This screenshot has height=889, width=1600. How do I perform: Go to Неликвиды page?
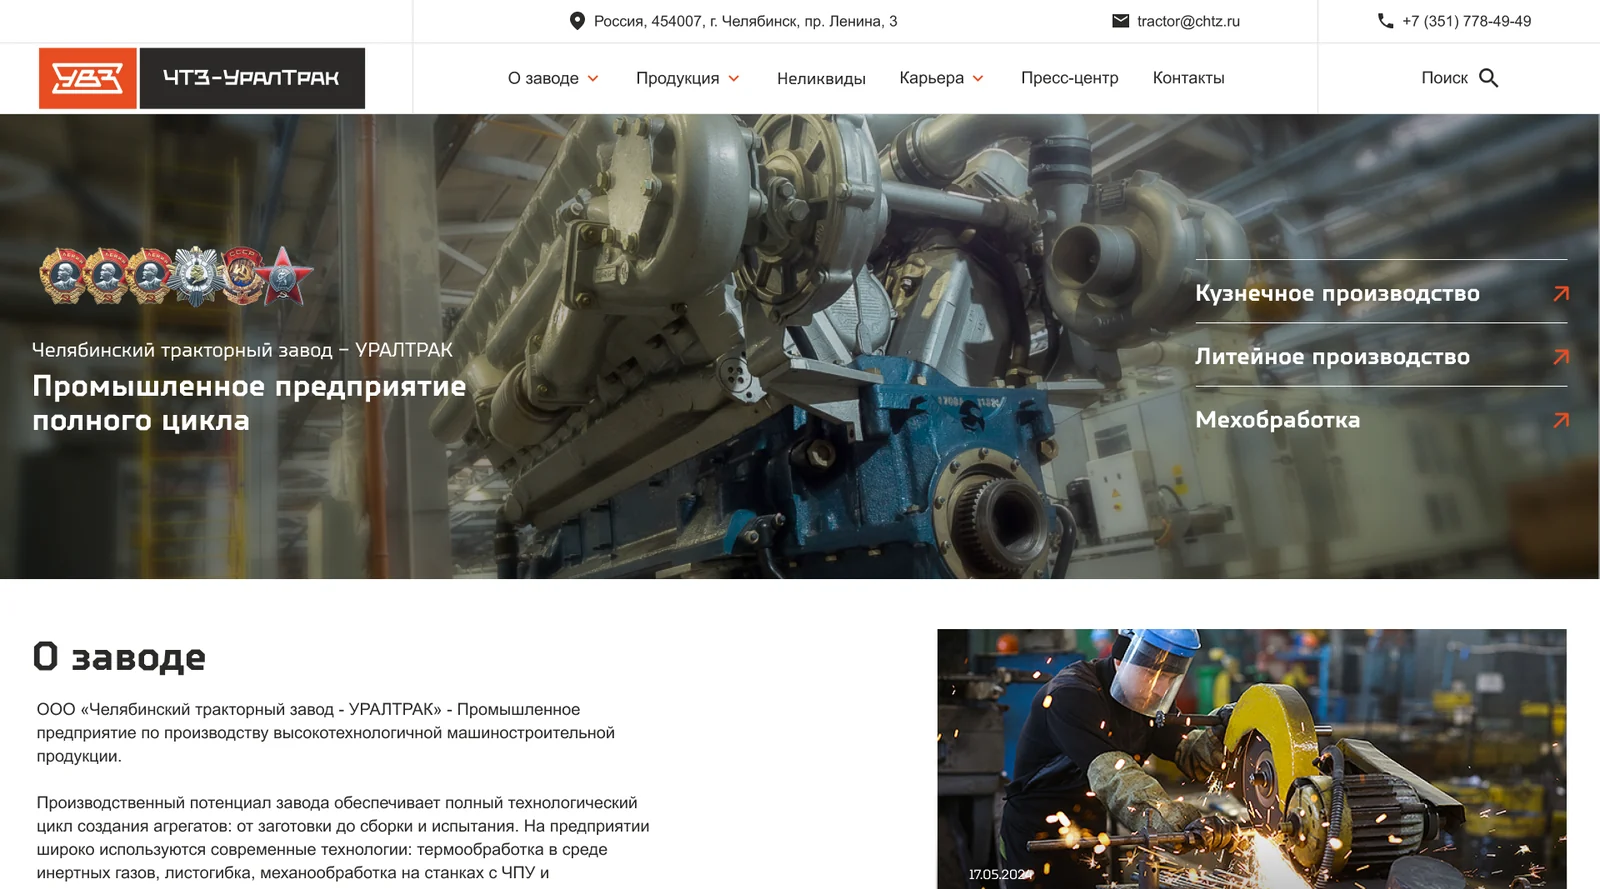pyautogui.click(x=821, y=78)
